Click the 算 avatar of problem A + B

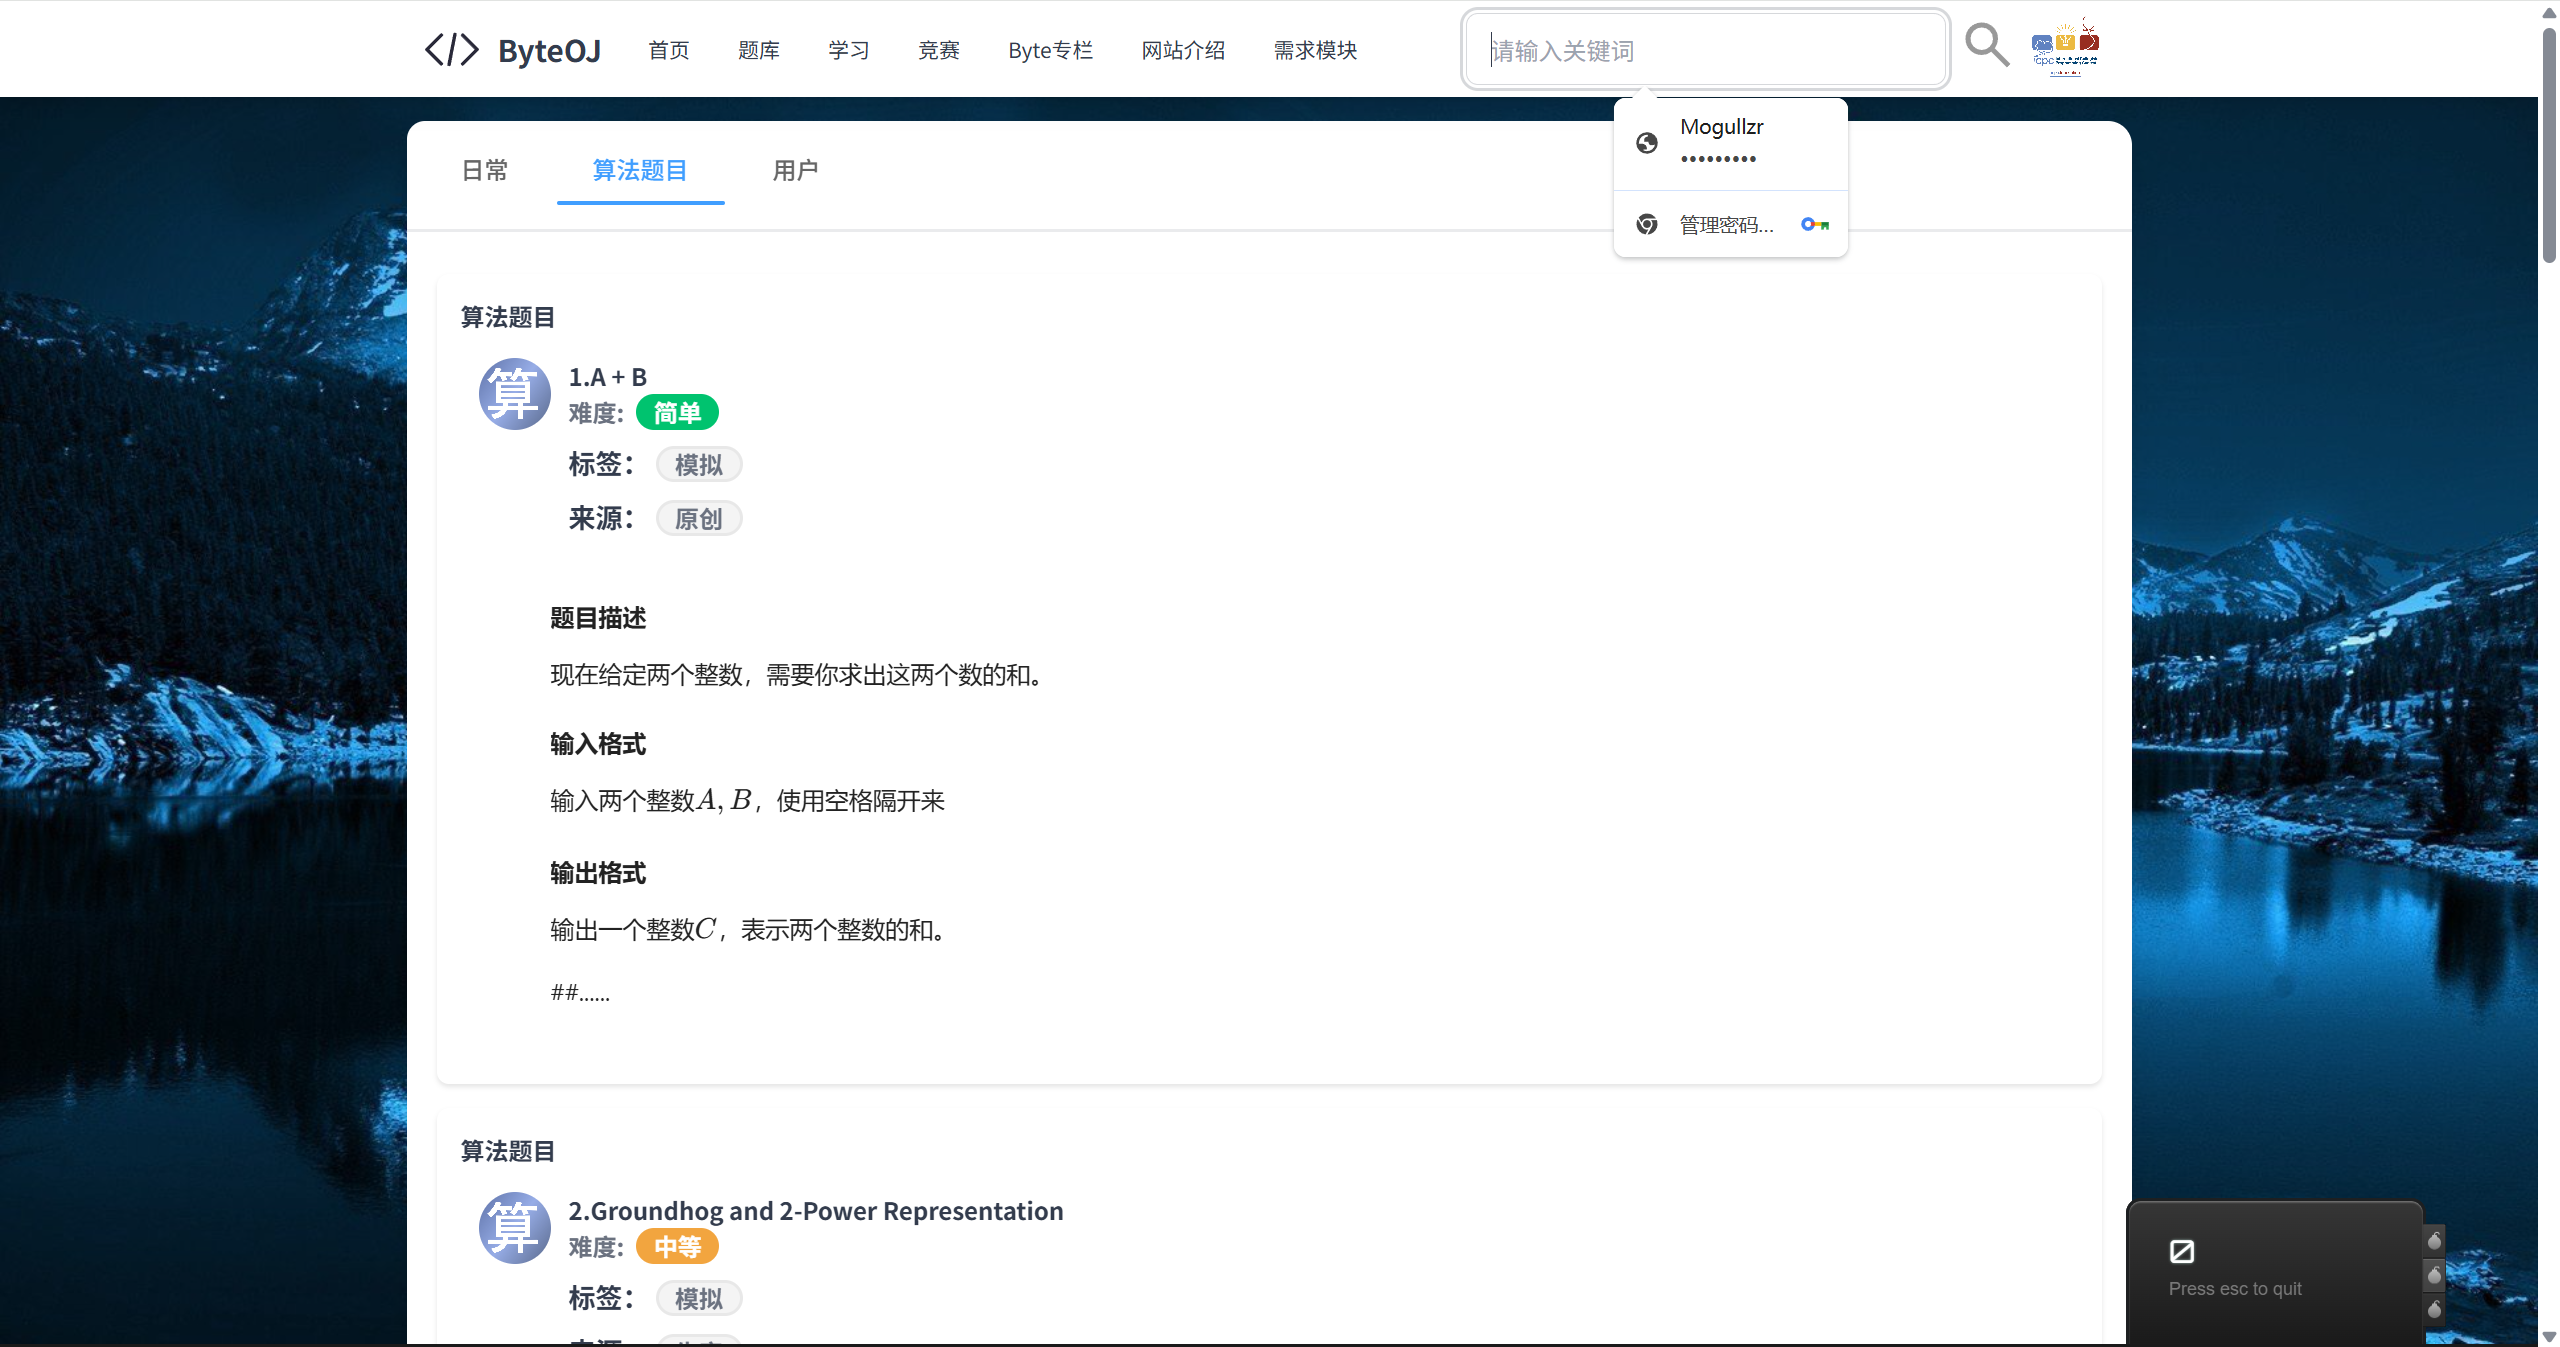(514, 394)
